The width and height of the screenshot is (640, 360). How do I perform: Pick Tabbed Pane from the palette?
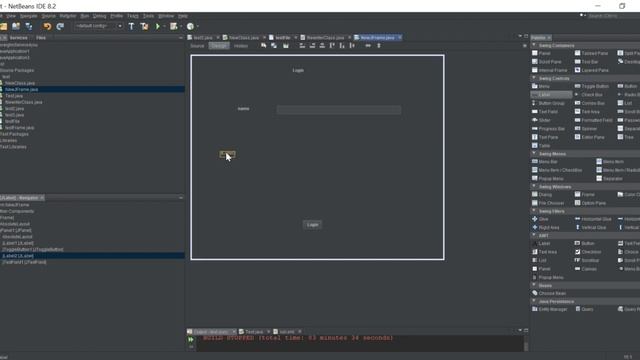click(x=591, y=53)
